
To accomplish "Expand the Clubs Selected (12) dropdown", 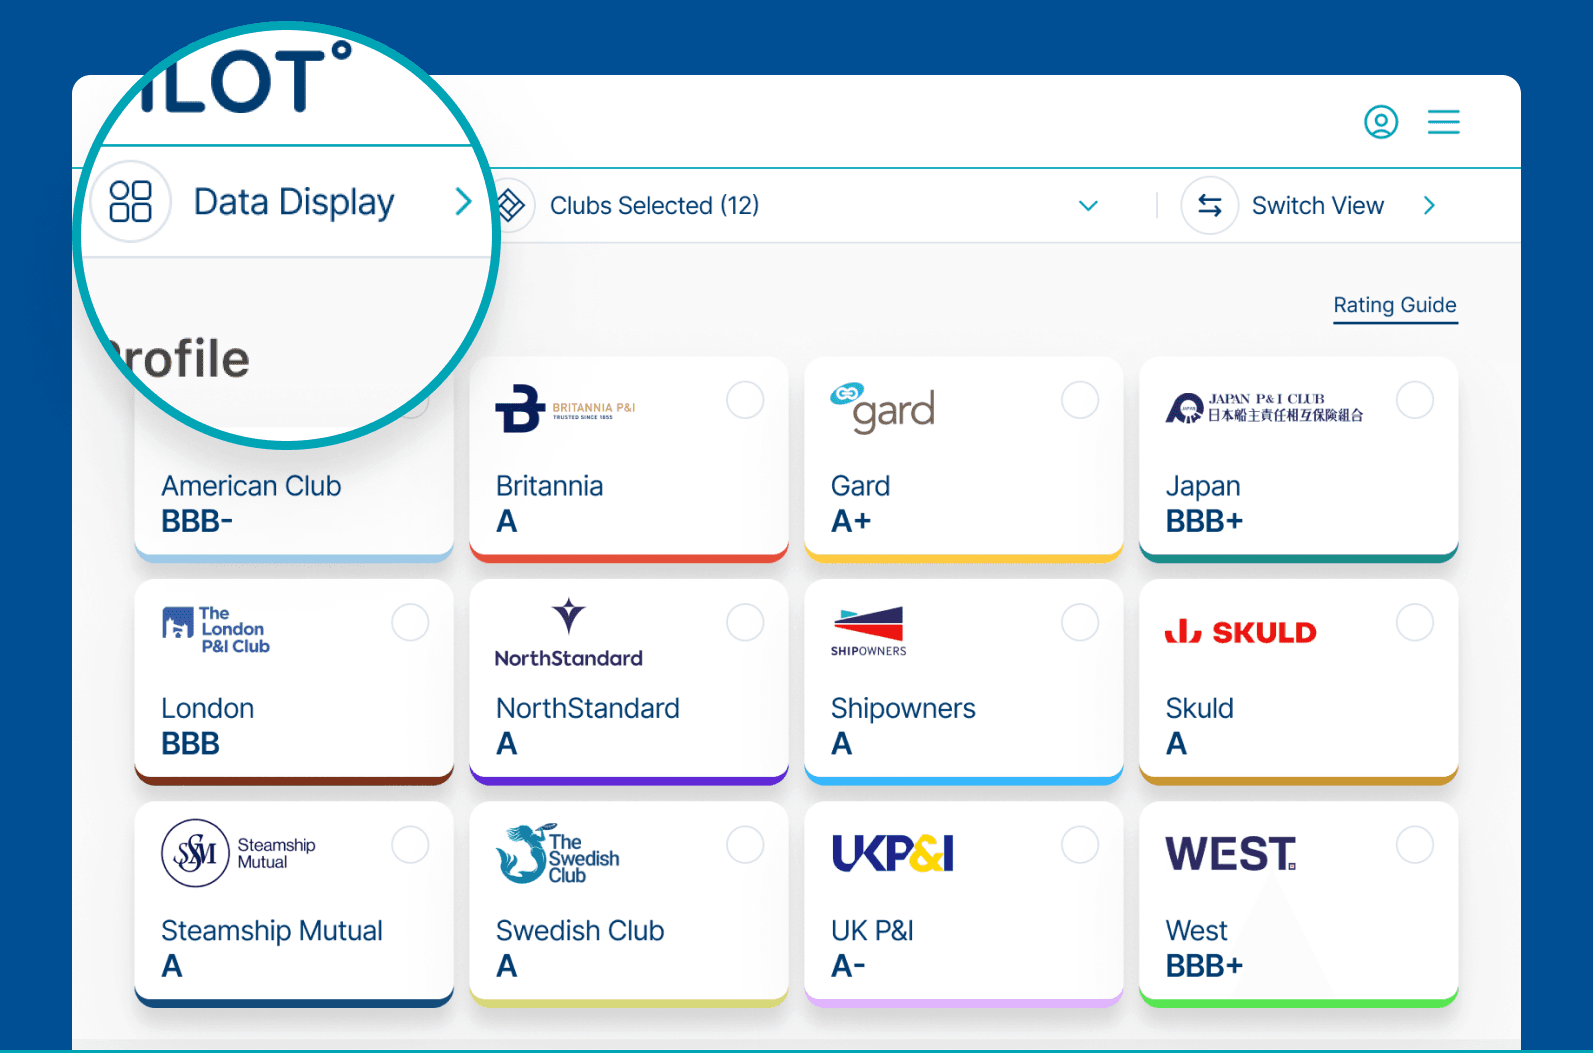I will pyautogui.click(x=1088, y=206).
